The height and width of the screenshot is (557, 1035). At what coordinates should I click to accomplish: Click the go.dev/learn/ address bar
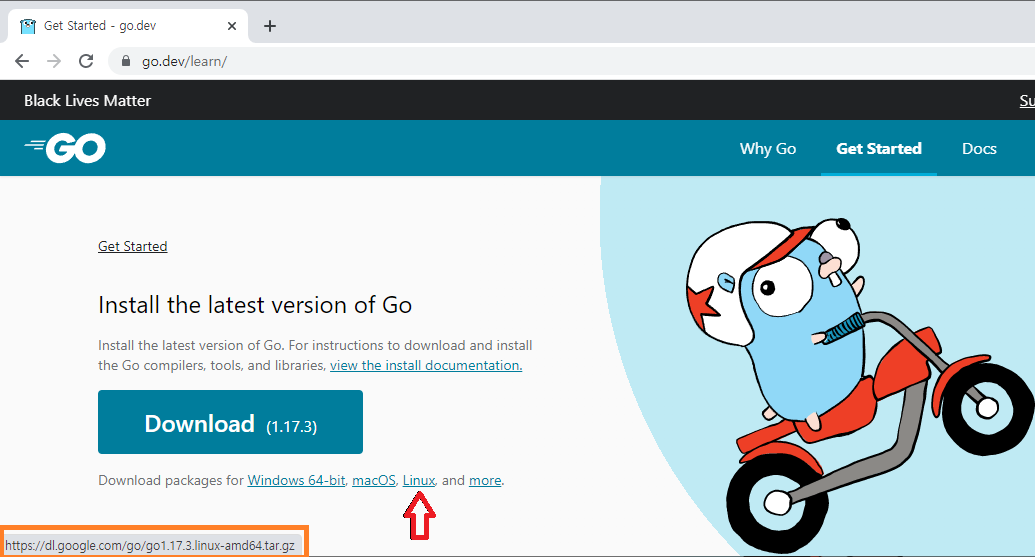571,61
